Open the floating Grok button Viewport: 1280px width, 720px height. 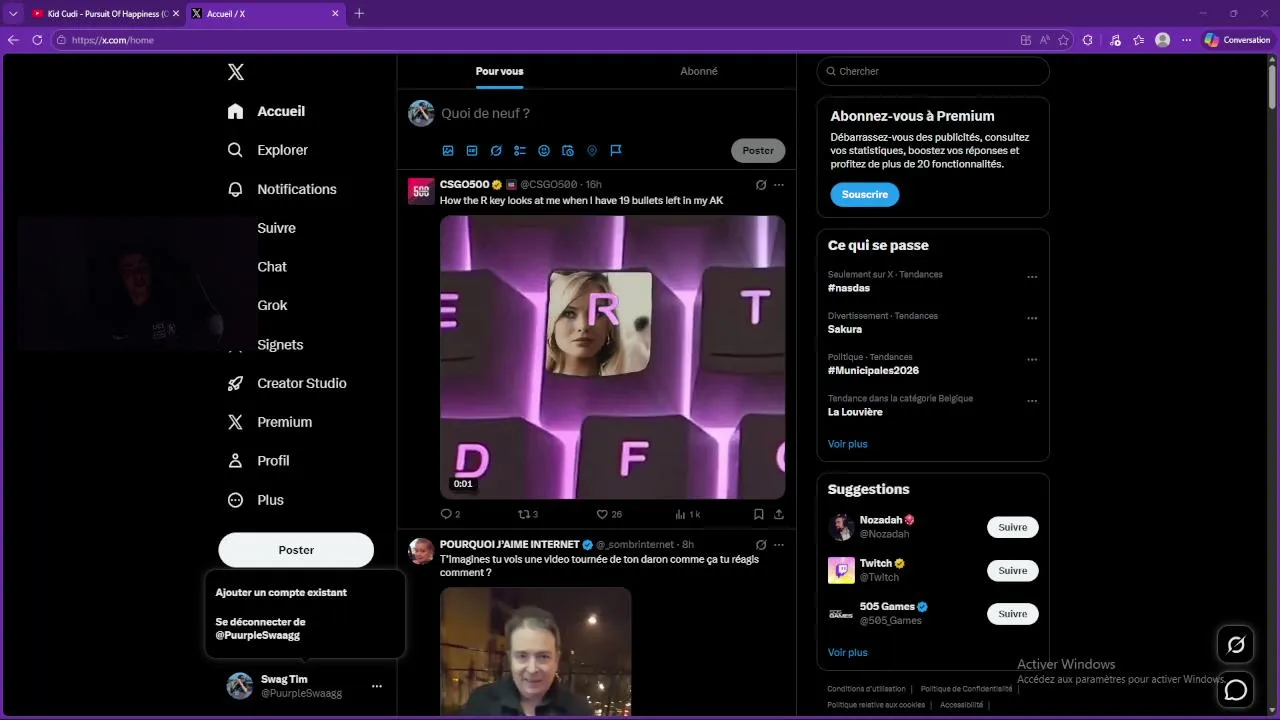point(1236,645)
